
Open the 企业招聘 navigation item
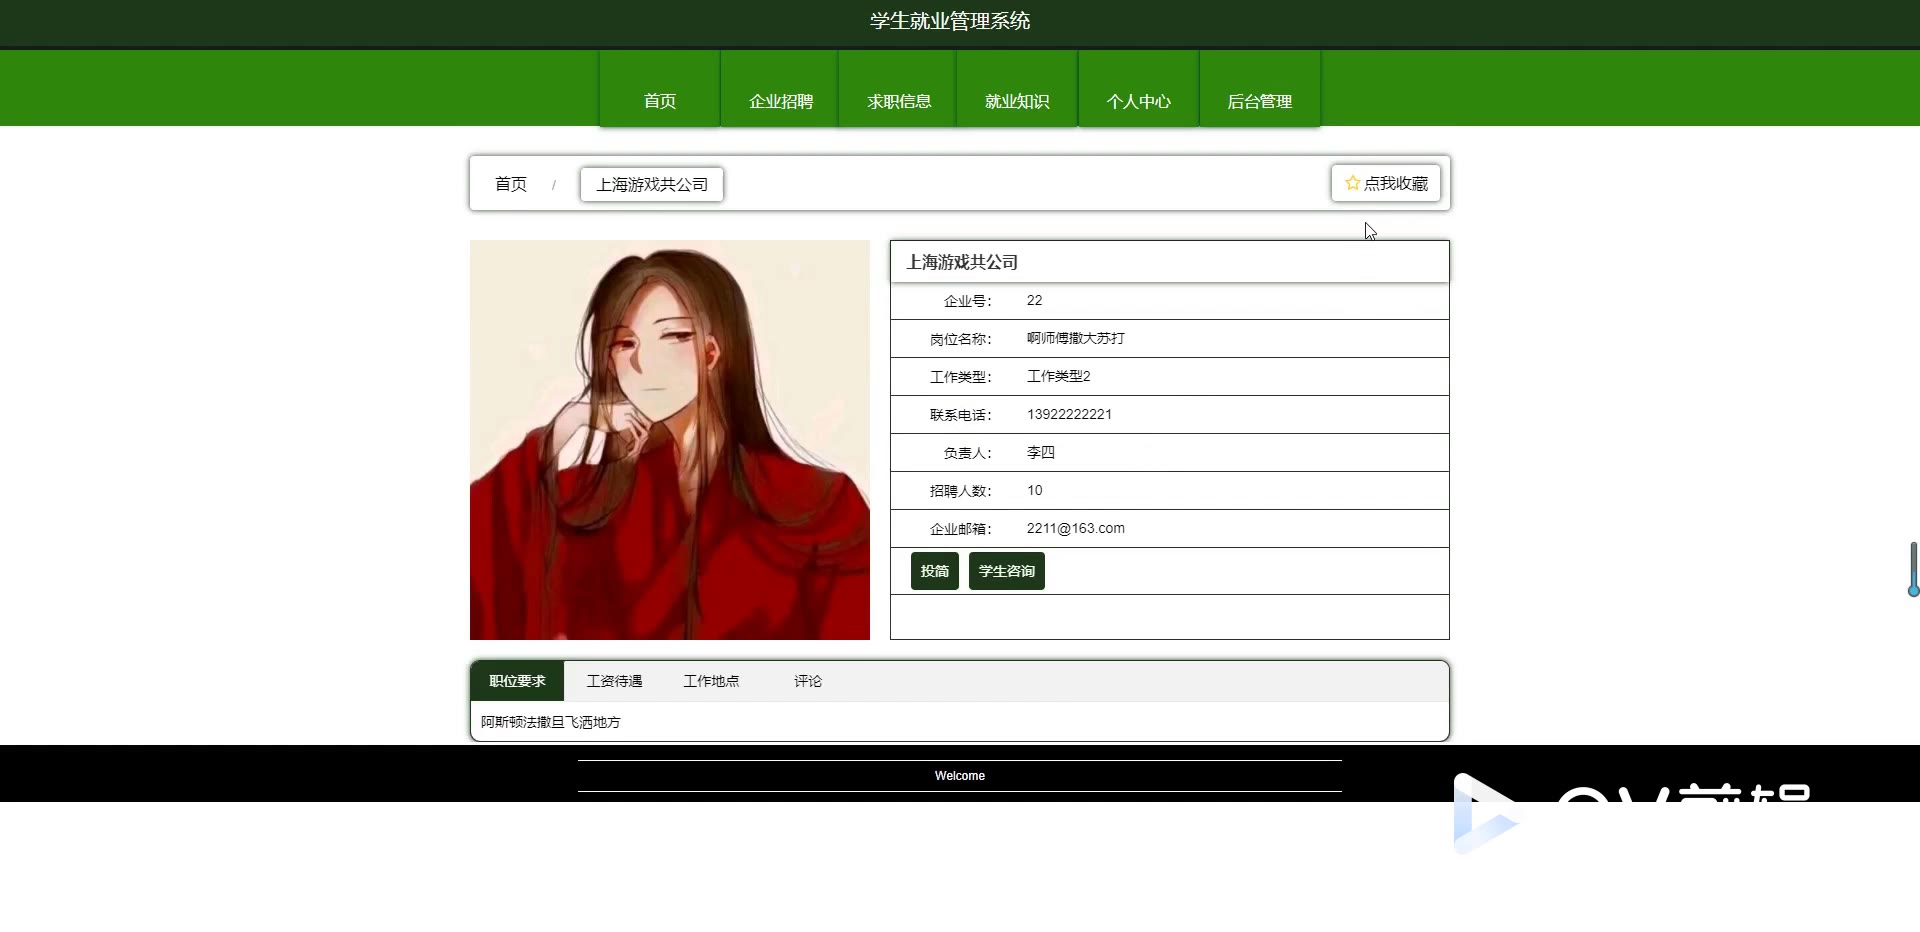(x=780, y=88)
